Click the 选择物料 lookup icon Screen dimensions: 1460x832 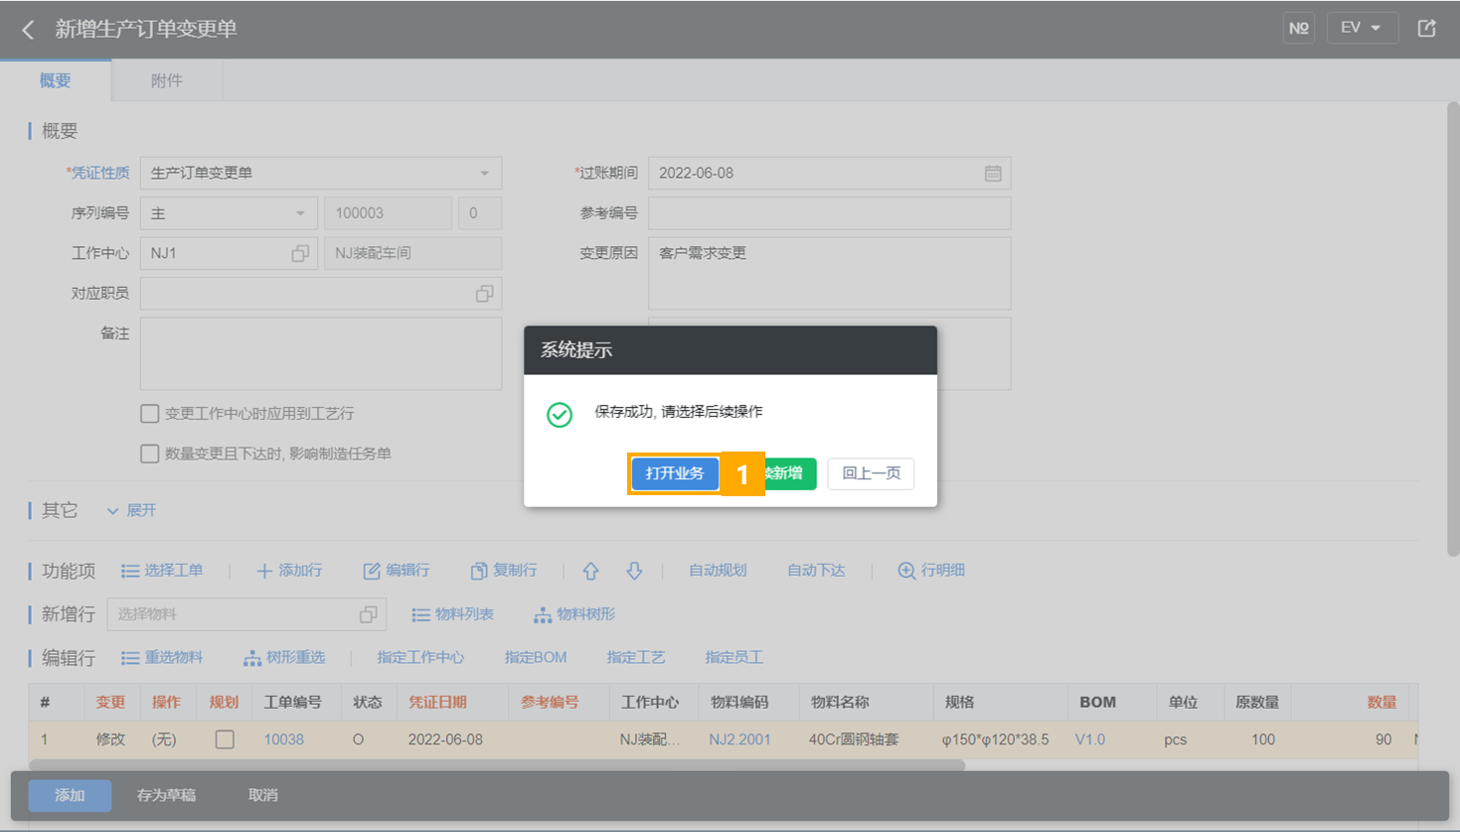click(x=368, y=614)
